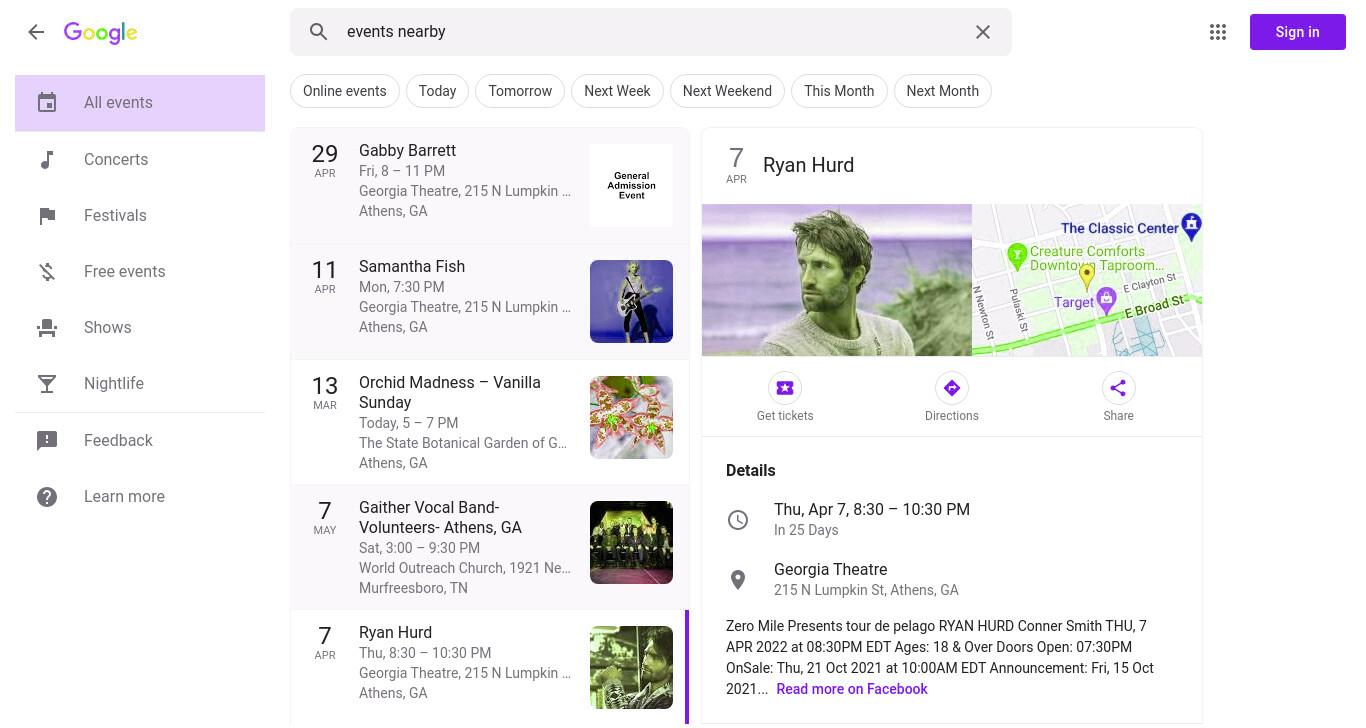
Task: Click the music note Concerts icon
Action: [x=47, y=159]
